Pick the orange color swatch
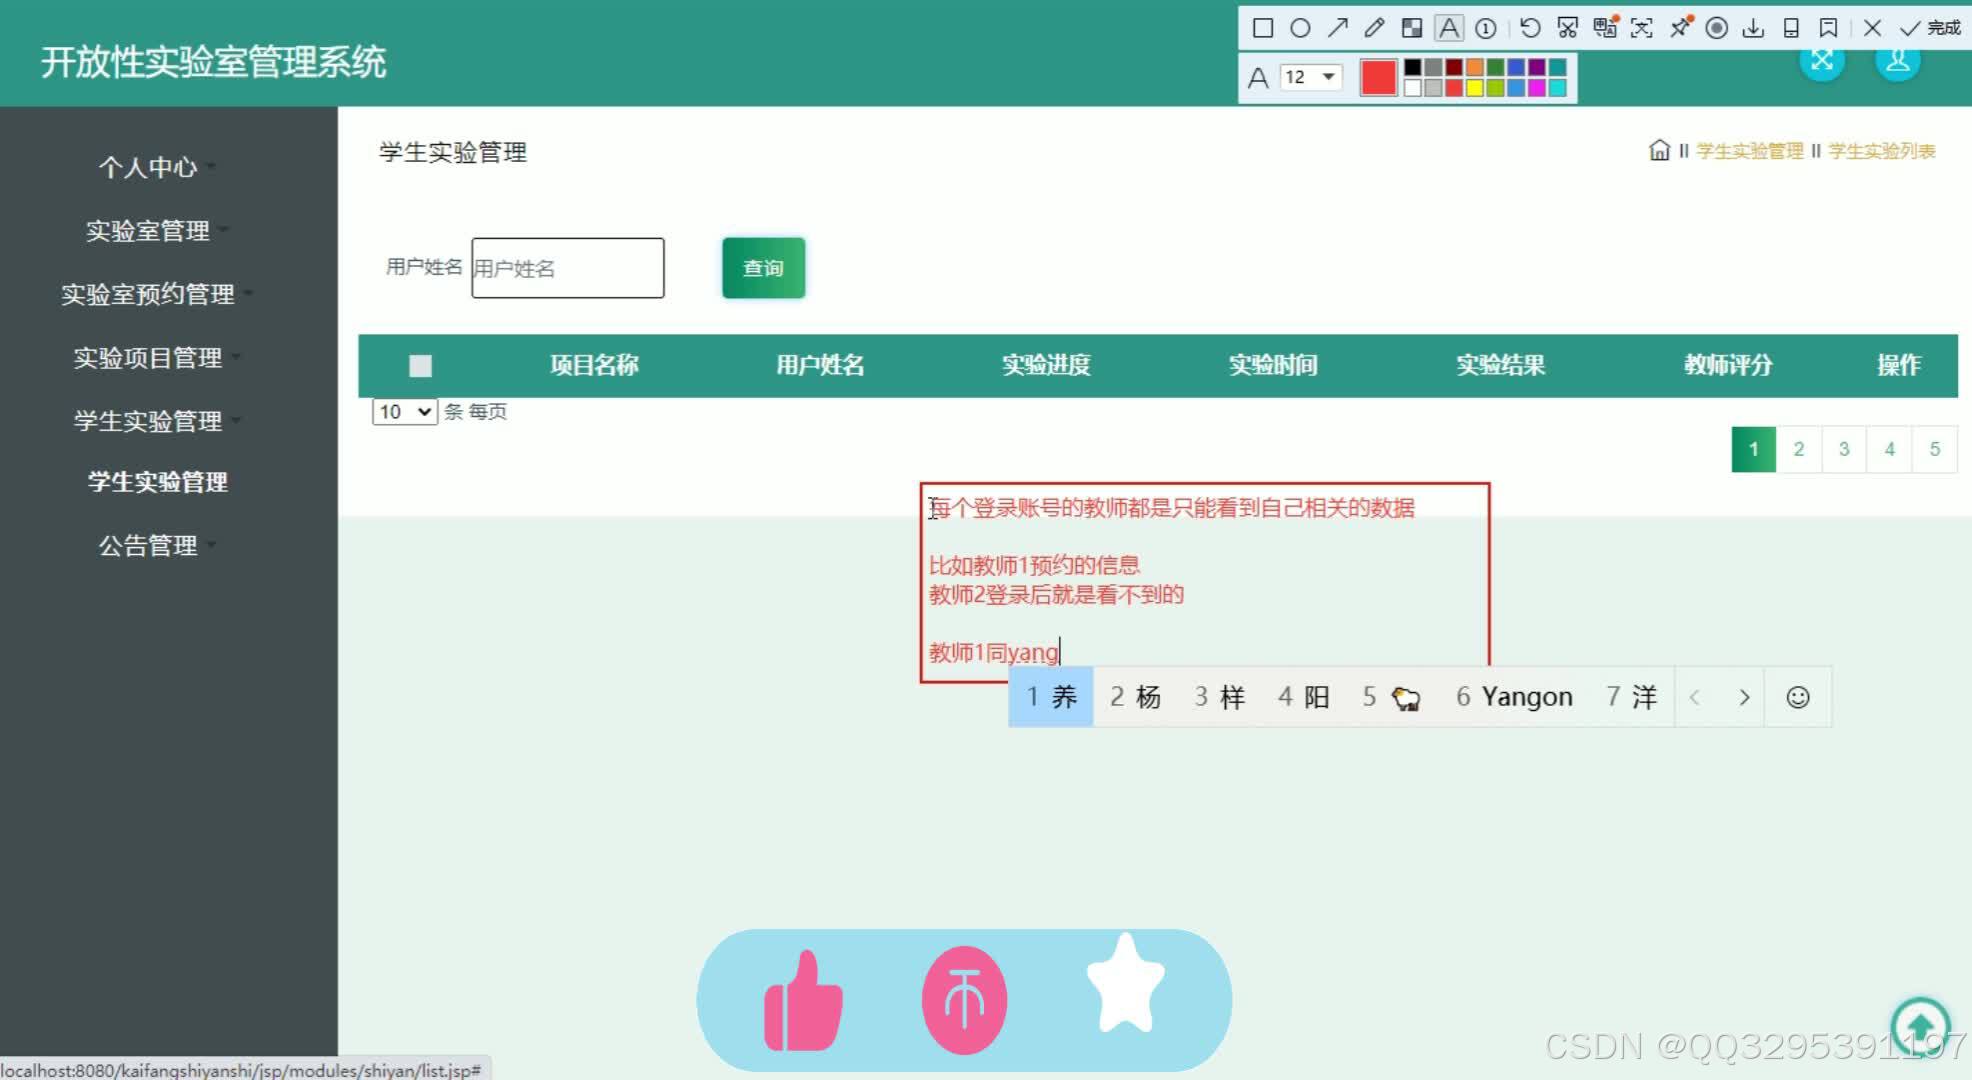 point(1474,67)
